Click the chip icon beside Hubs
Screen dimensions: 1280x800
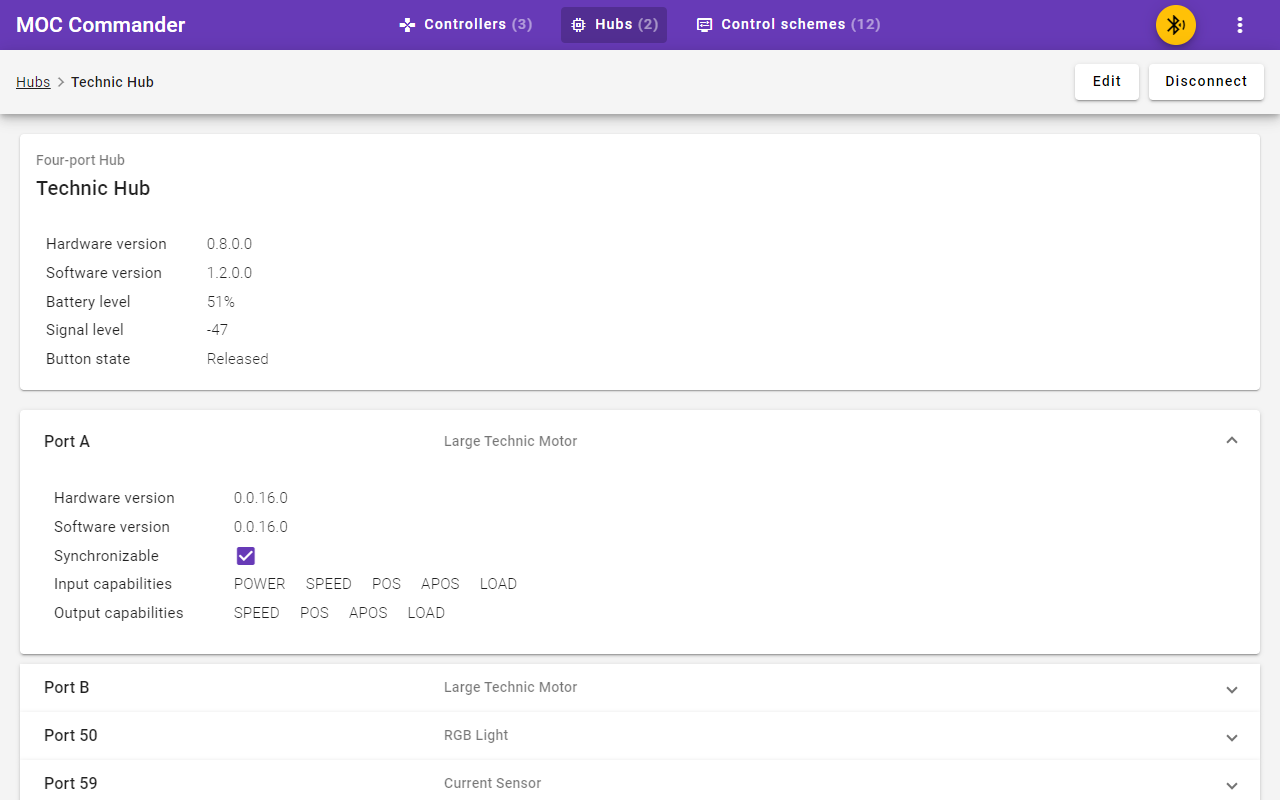pos(578,25)
